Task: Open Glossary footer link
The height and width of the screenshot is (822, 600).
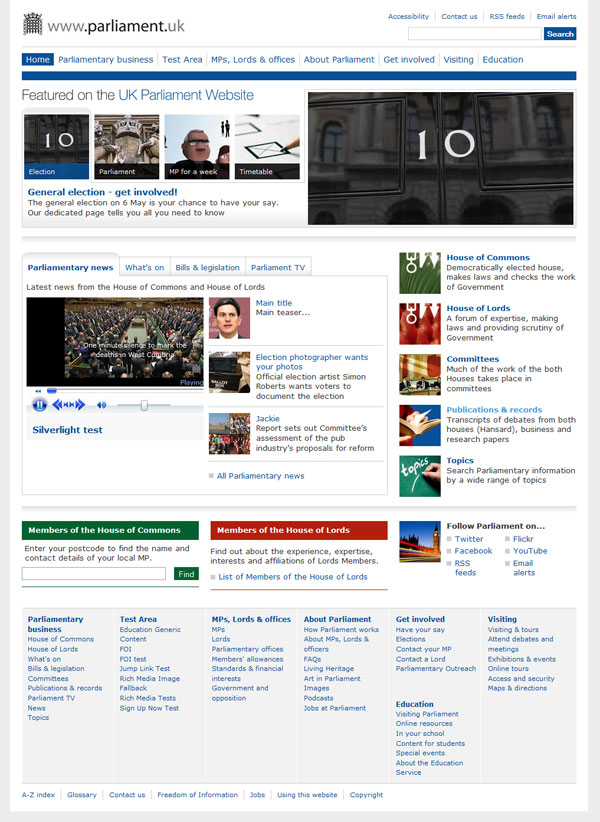Action: pos(82,795)
